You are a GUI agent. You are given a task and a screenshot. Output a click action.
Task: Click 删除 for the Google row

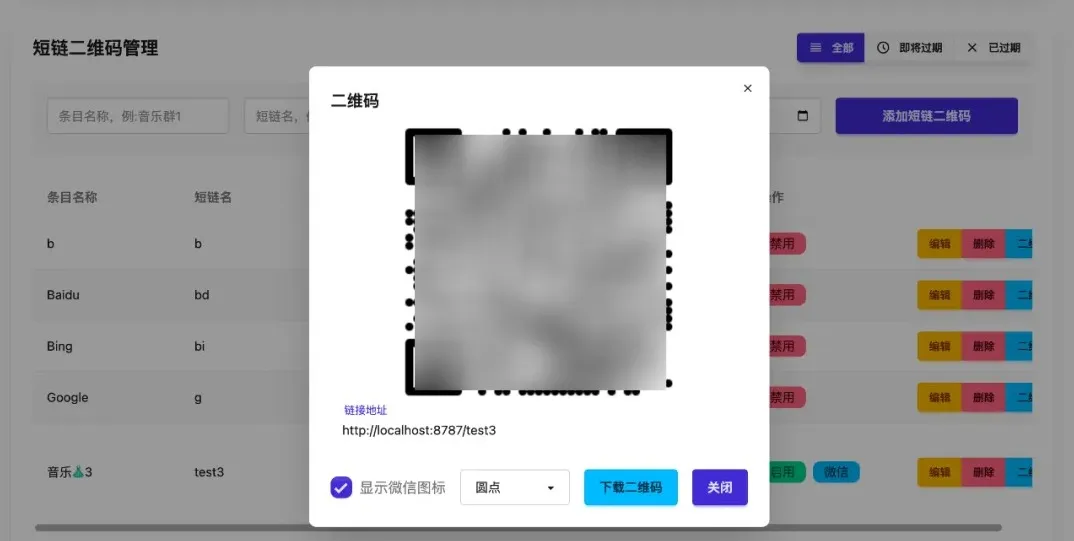click(x=983, y=397)
